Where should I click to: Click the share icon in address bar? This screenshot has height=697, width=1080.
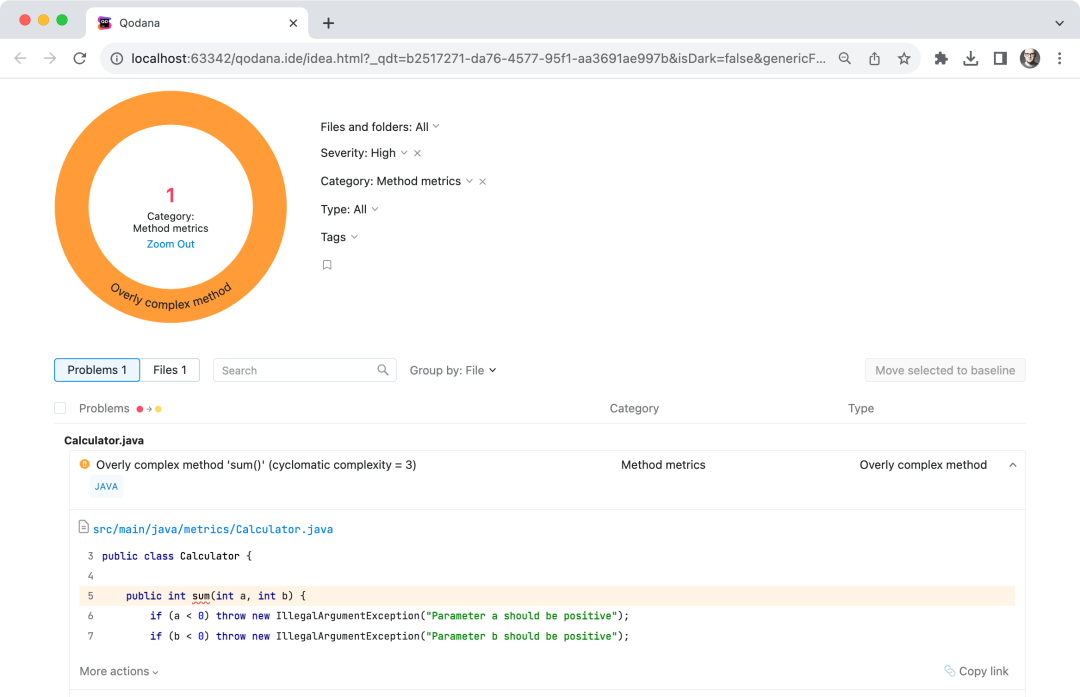point(874,59)
